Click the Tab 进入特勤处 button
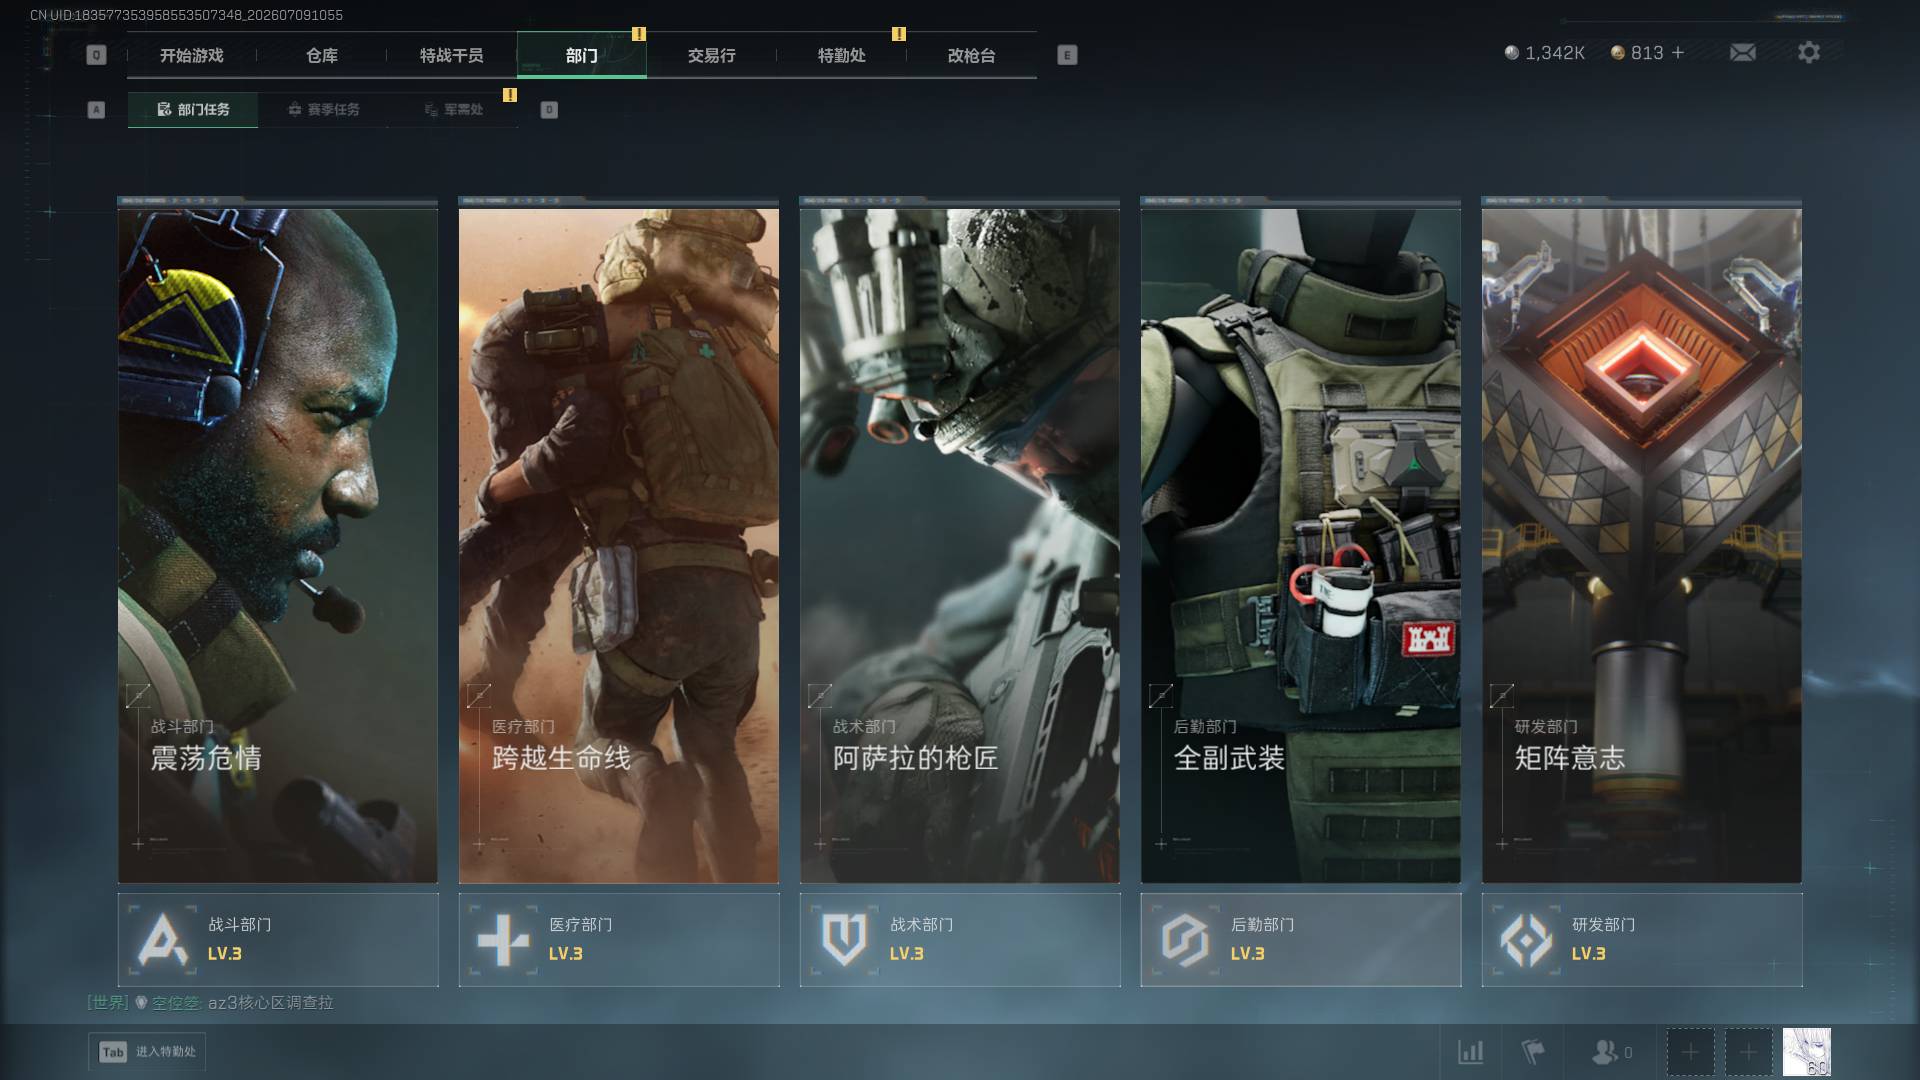 pyautogui.click(x=147, y=1052)
